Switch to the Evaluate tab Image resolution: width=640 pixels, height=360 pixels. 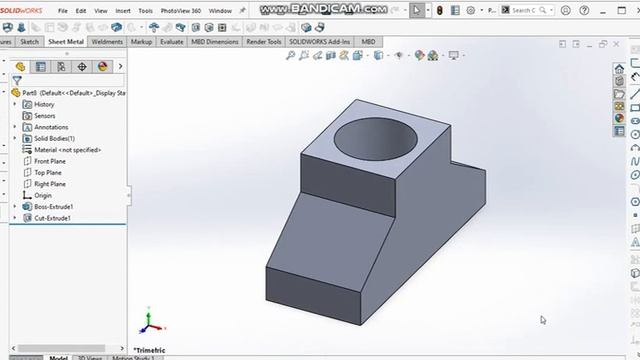[171, 42]
